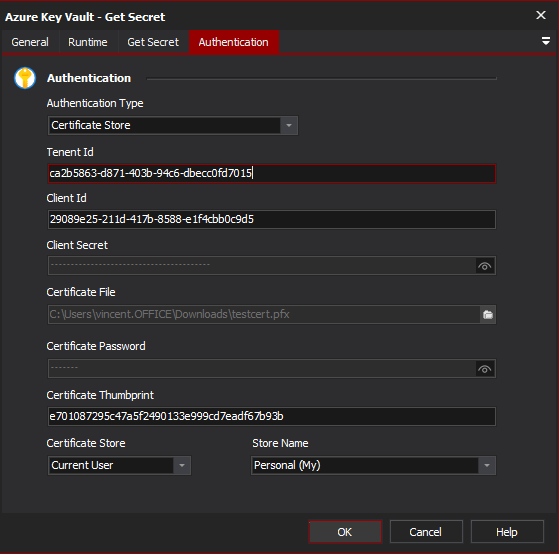Select the Authentication tab
Viewport: 560px width, 554px height.
point(234,42)
